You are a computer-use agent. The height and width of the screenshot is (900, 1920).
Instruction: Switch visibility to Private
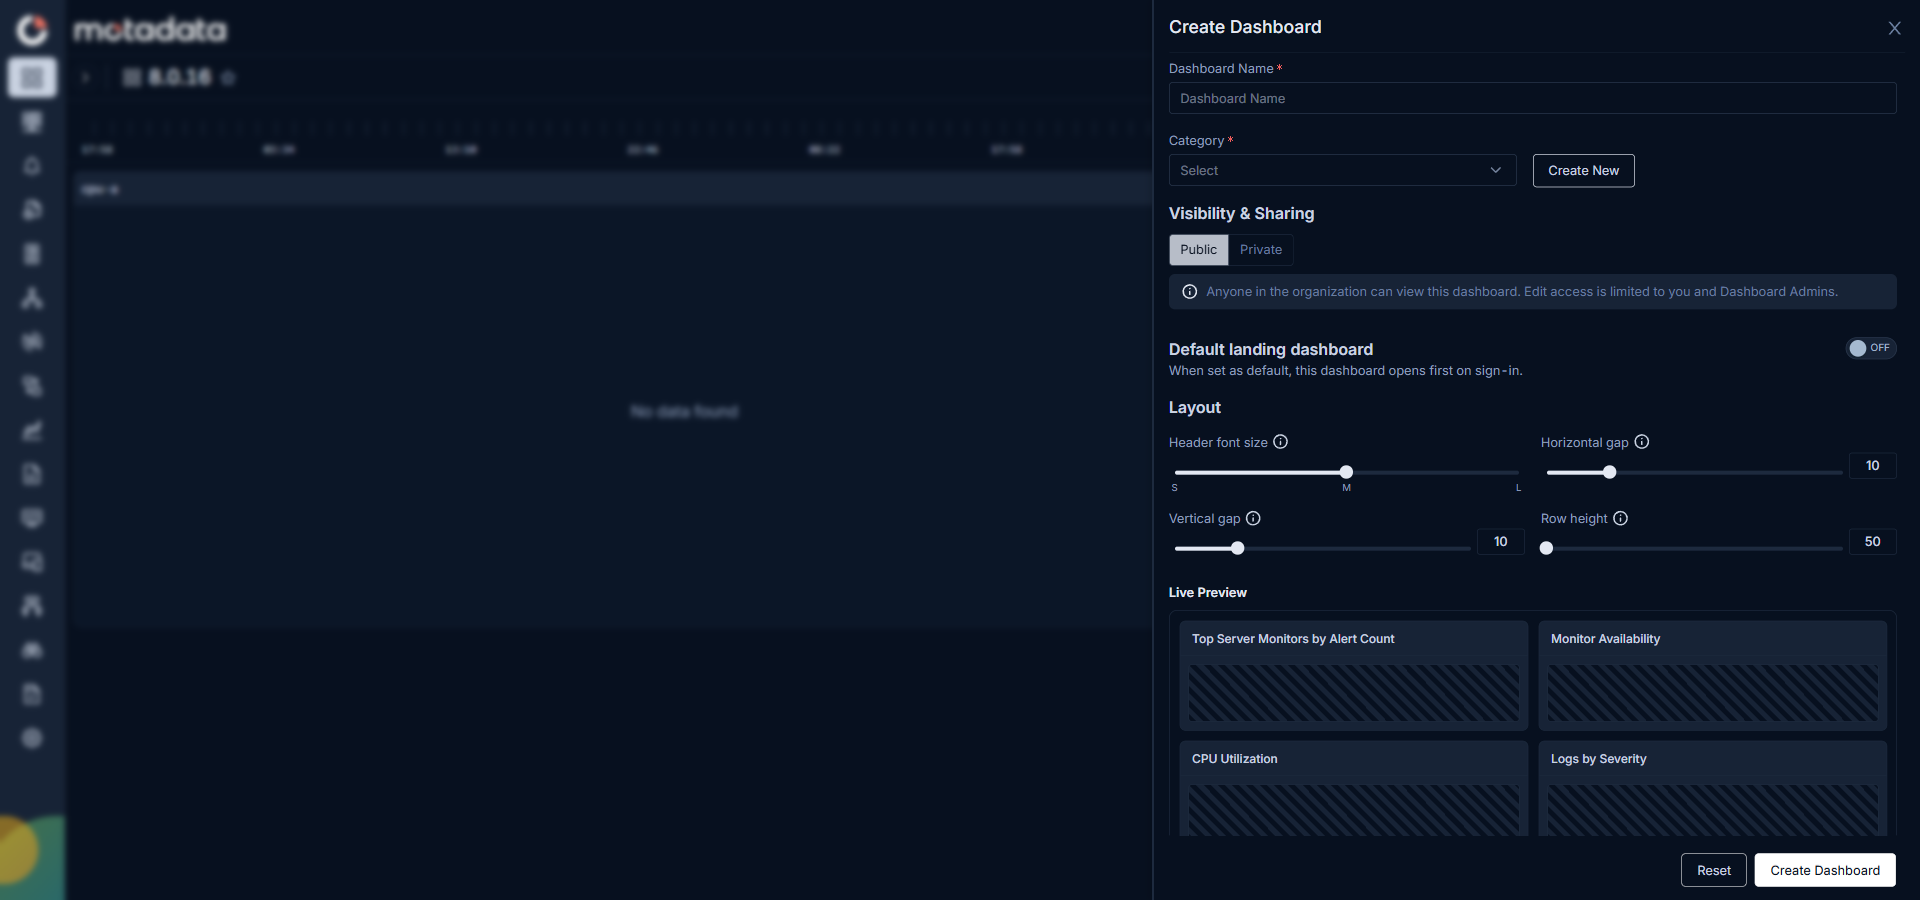[1260, 250]
